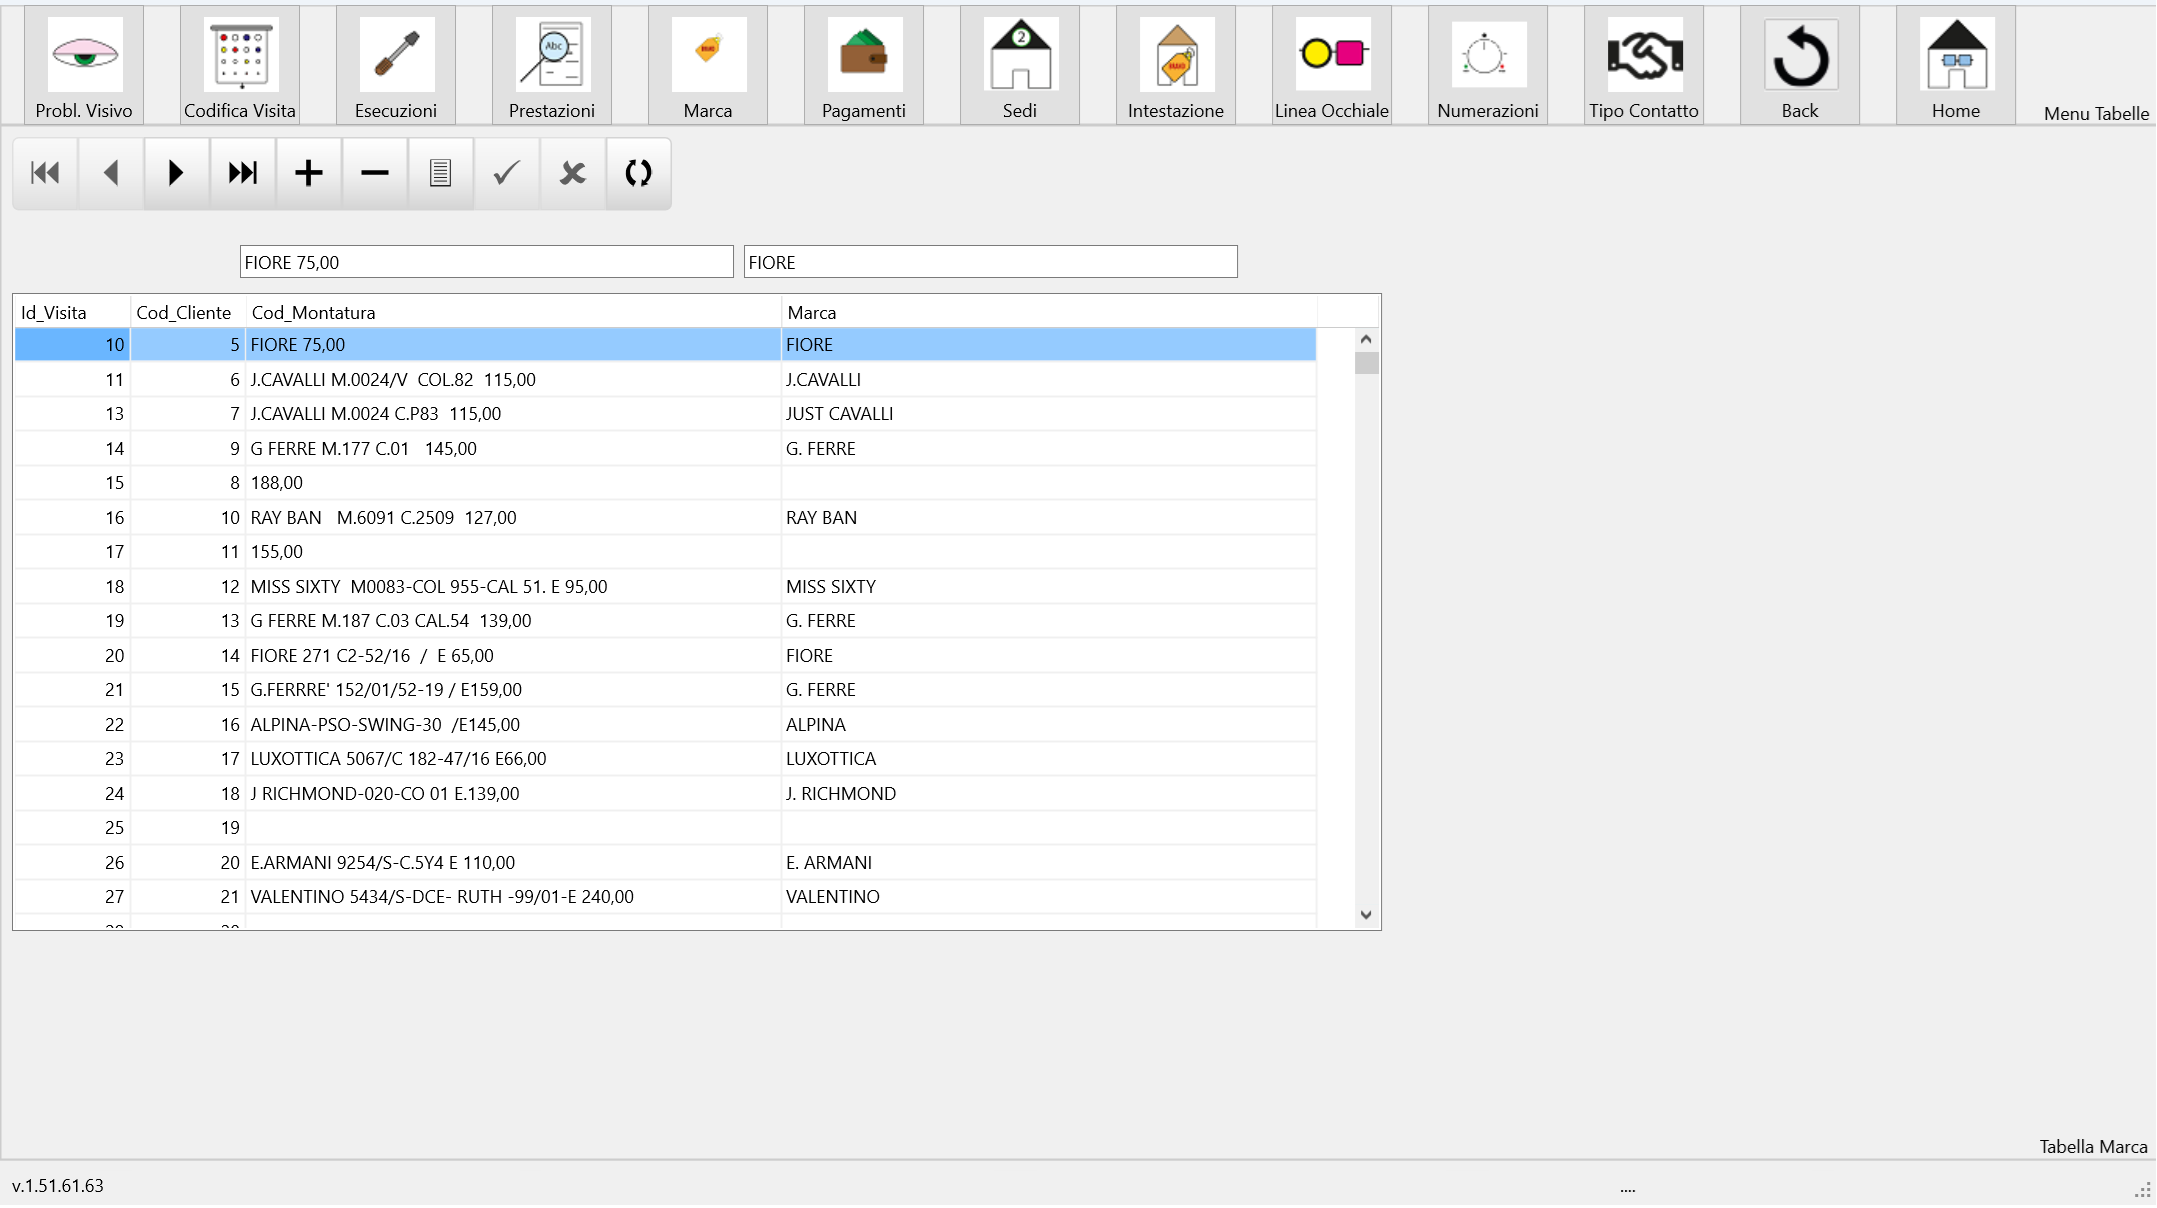Open the Pagamenti table
This screenshot has width=2157, height=1208.
[x=864, y=65]
